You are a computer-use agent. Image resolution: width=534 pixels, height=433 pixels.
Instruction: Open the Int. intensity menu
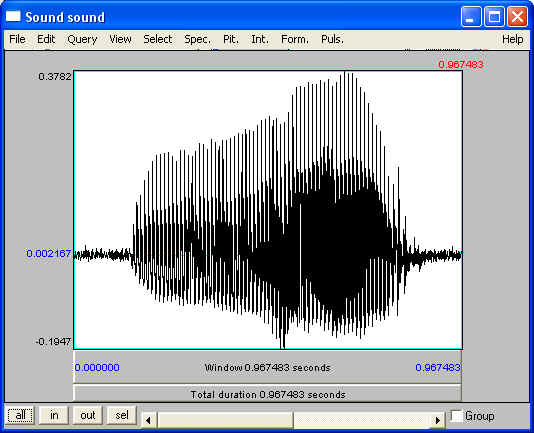260,39
